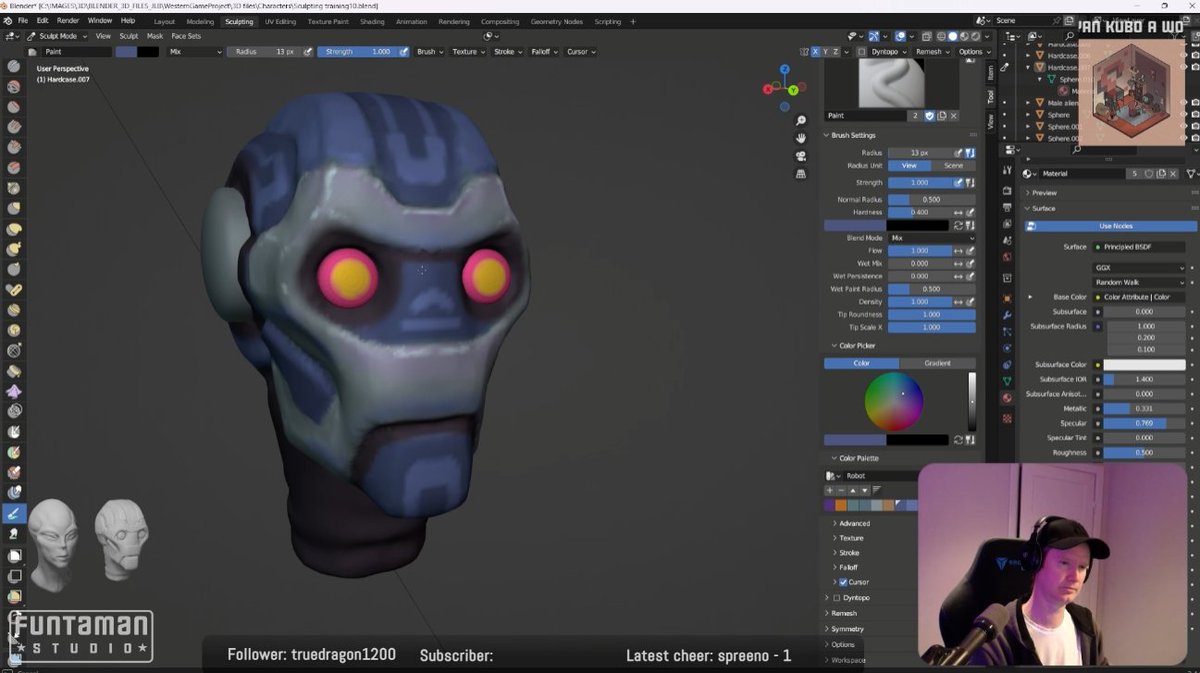1200x673 pixels.
Task: Click the color wheel in Color Picker
Action: 894,401
